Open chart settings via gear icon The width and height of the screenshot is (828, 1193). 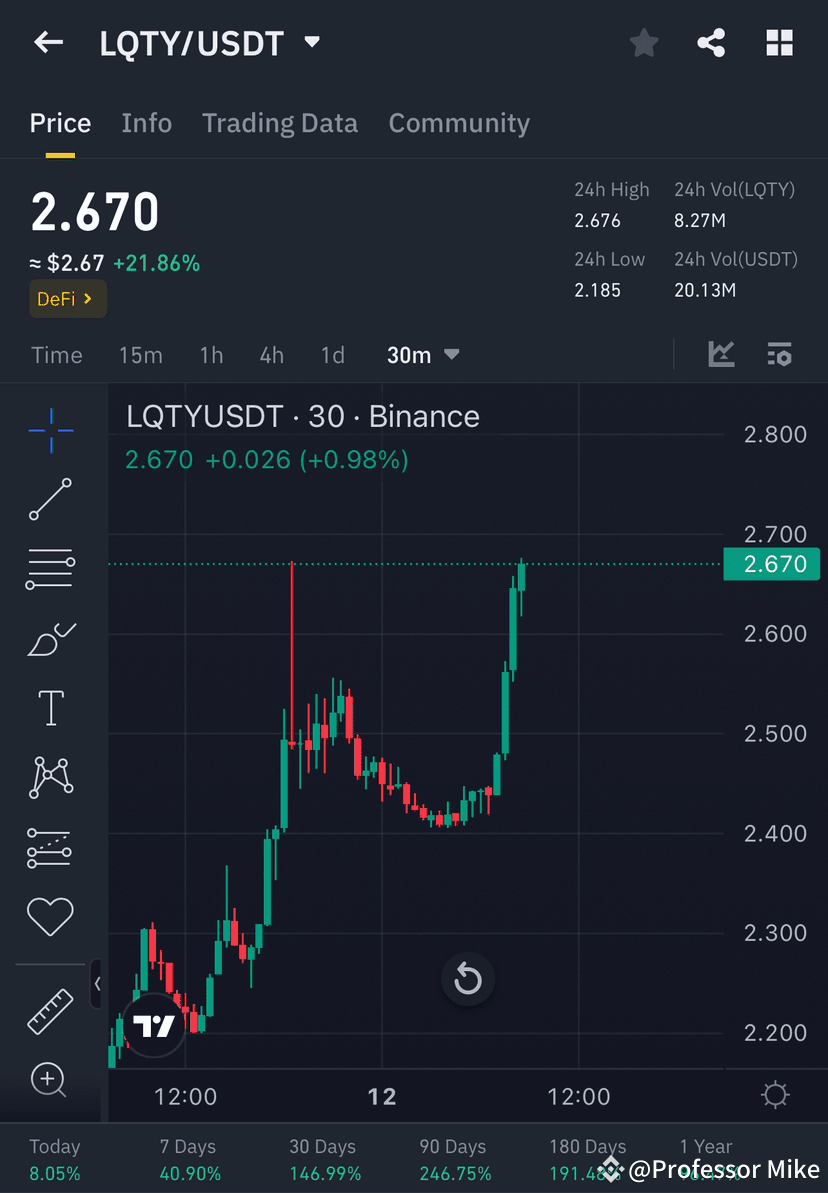(x=775, y=1096)
